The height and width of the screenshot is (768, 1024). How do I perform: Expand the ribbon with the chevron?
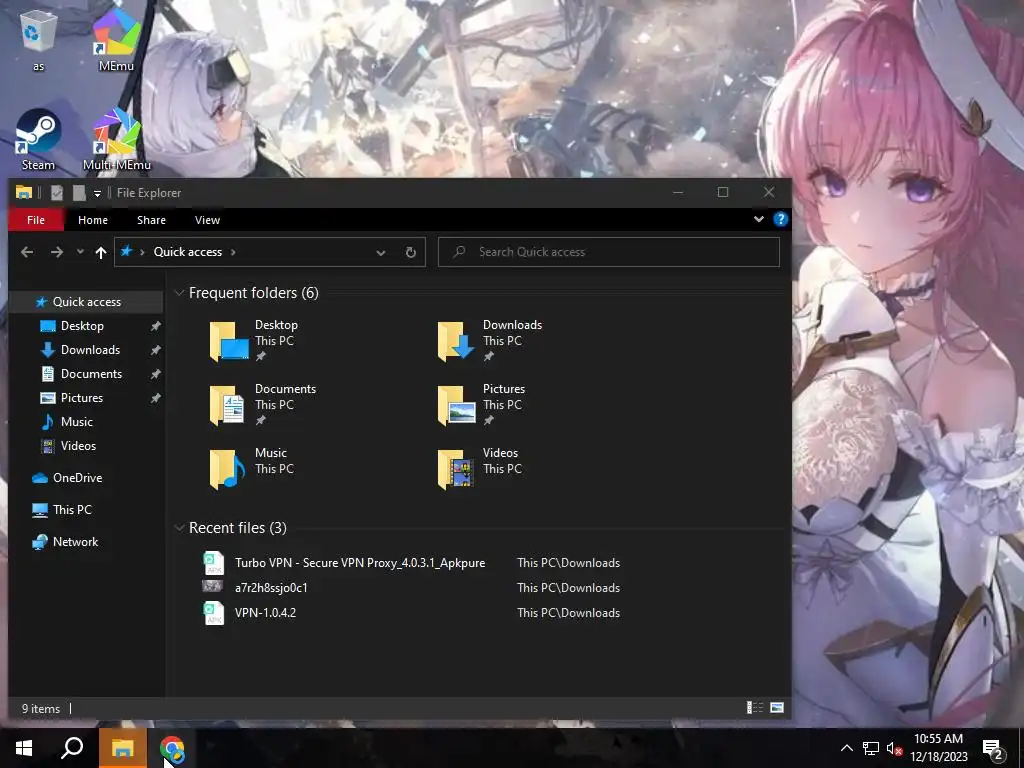(759, 219)
